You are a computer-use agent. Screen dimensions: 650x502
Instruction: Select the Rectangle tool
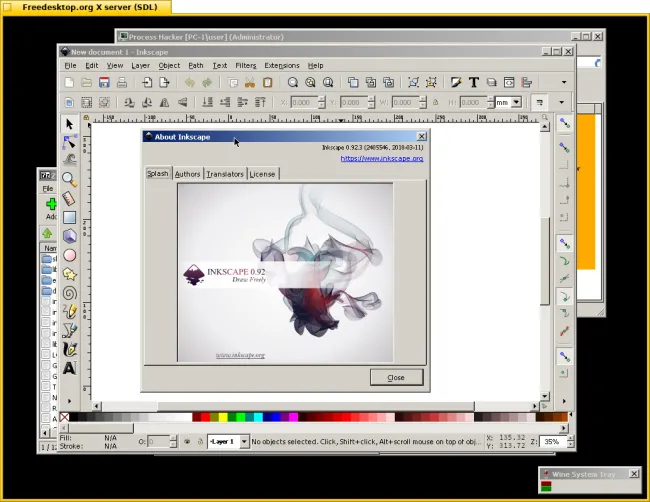[x=69, y=217]
